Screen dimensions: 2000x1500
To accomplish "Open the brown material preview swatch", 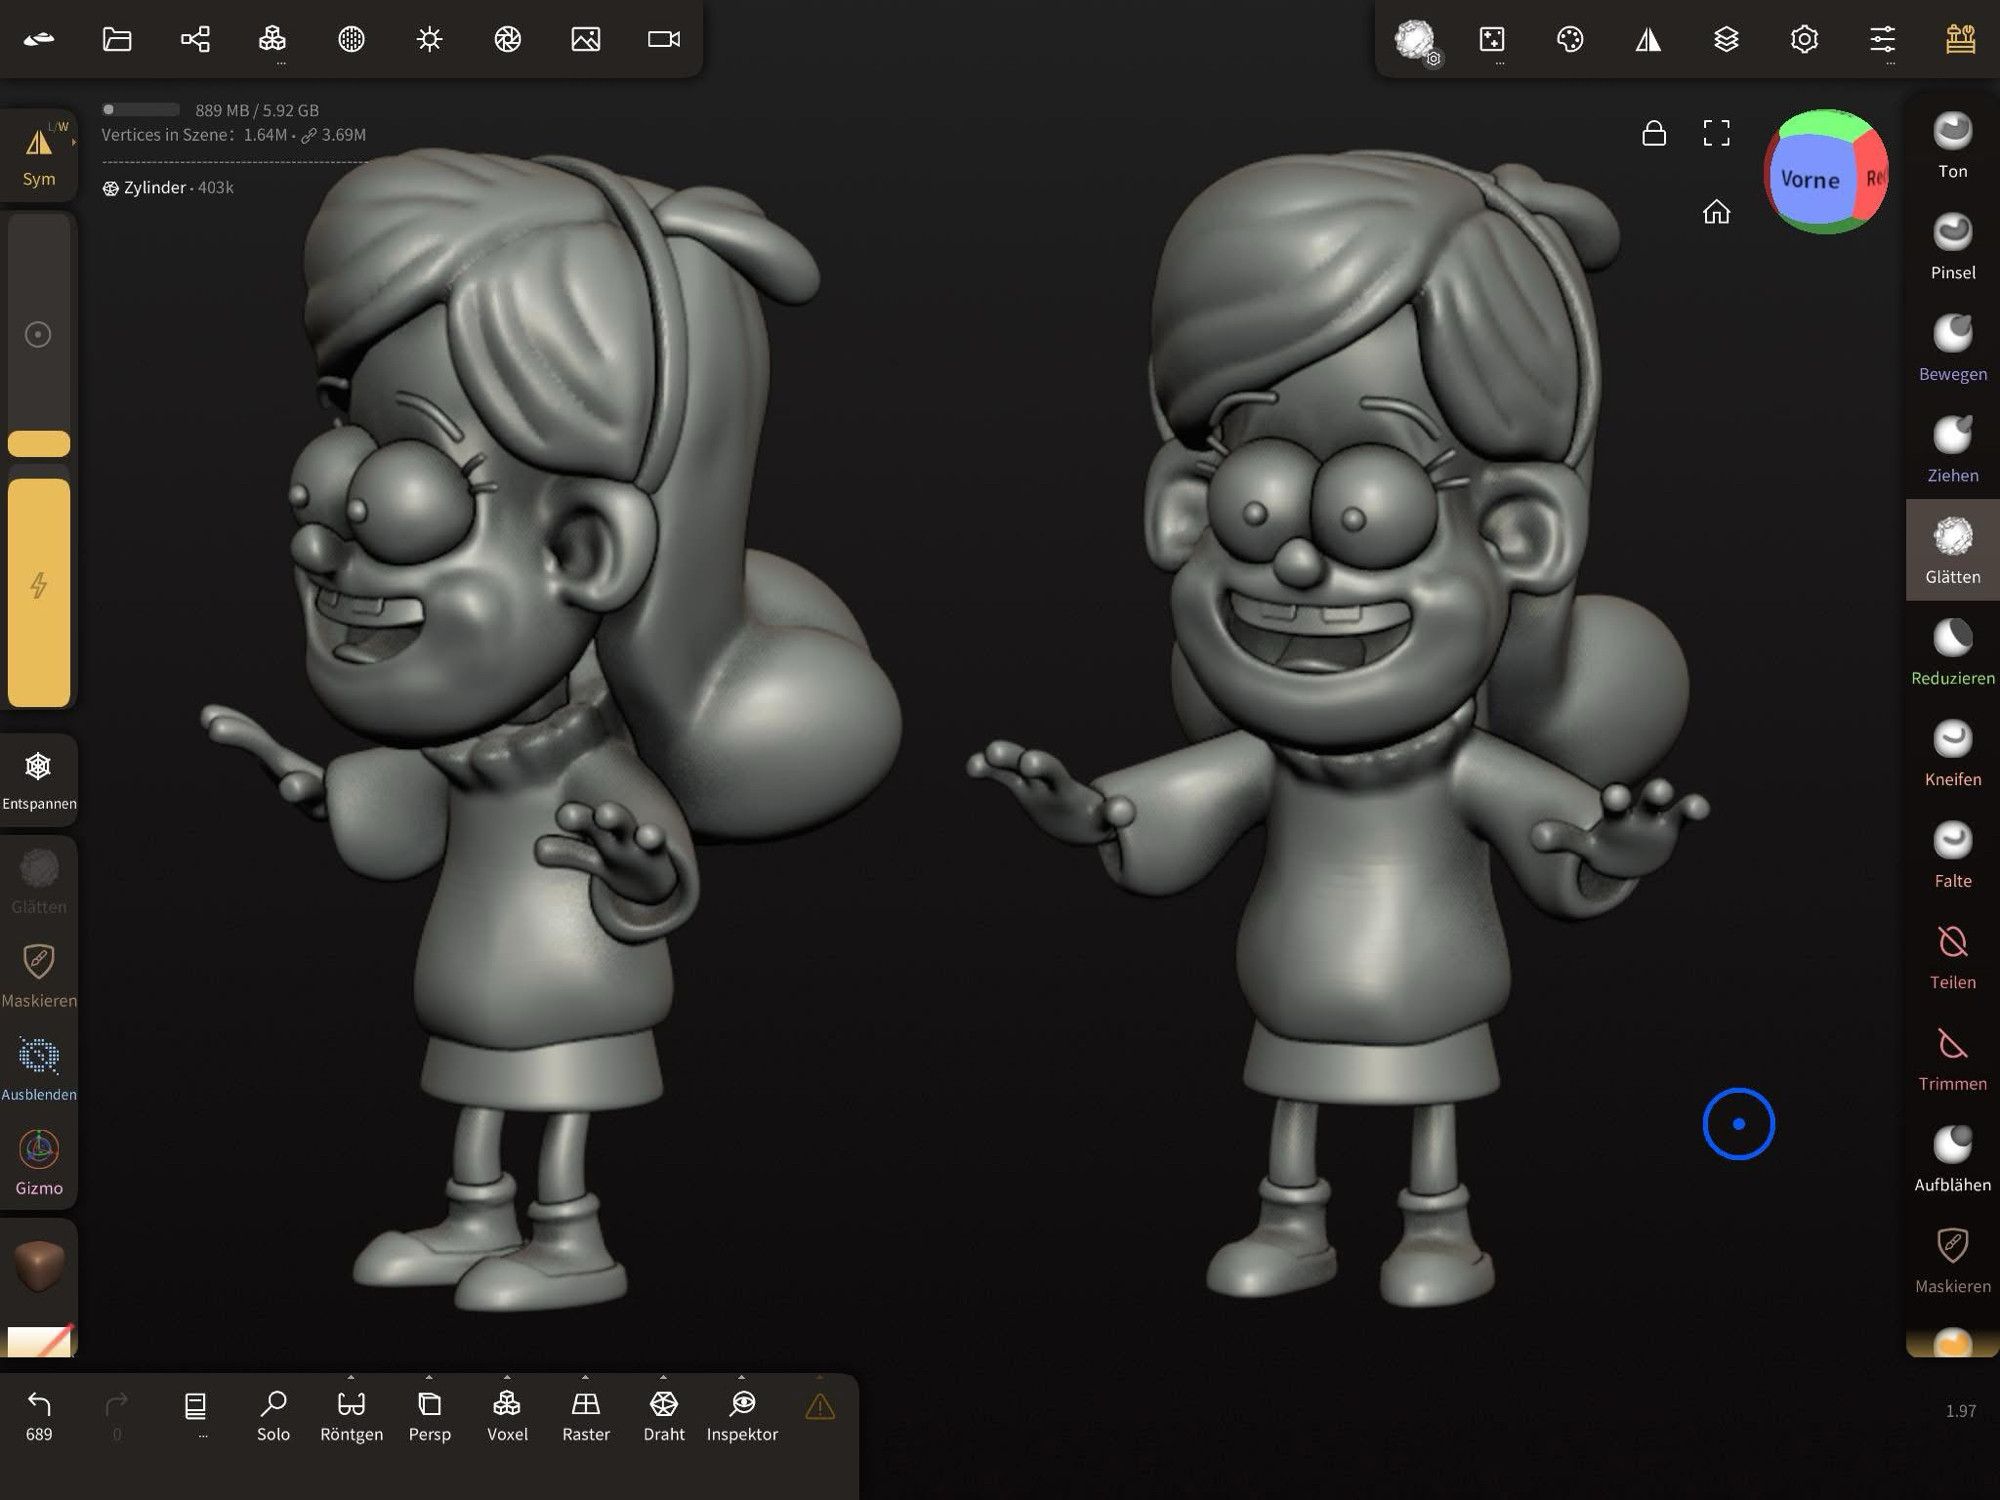I will click(x=39, y=1265).
